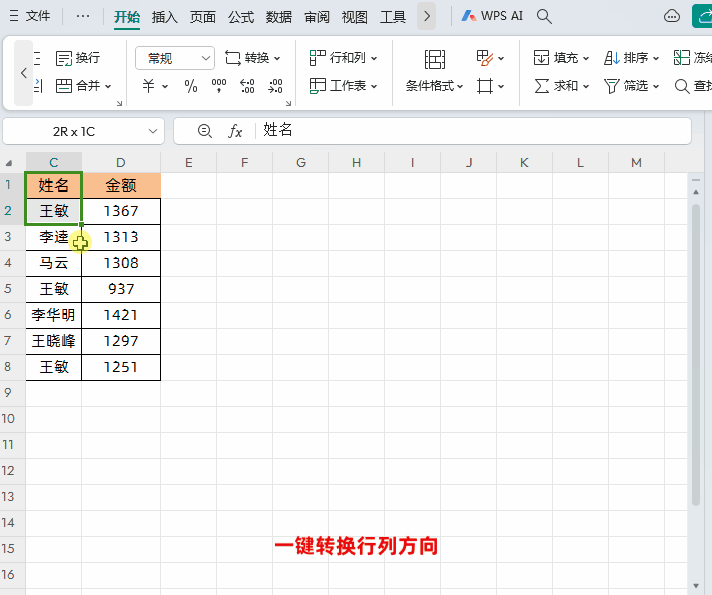Click the cloud sync icon

[672, 16]
